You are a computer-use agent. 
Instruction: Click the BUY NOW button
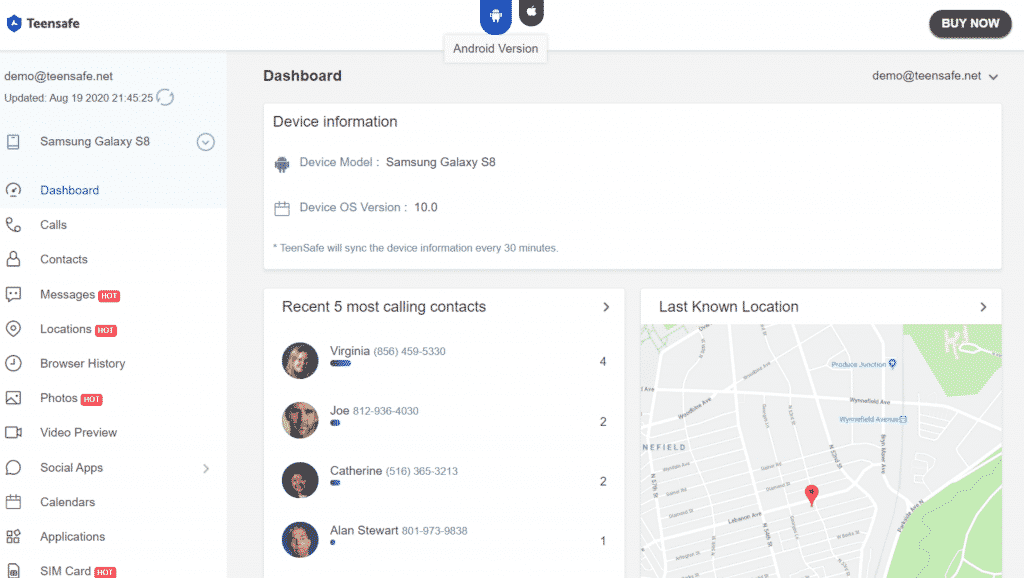tap(970, 23)
